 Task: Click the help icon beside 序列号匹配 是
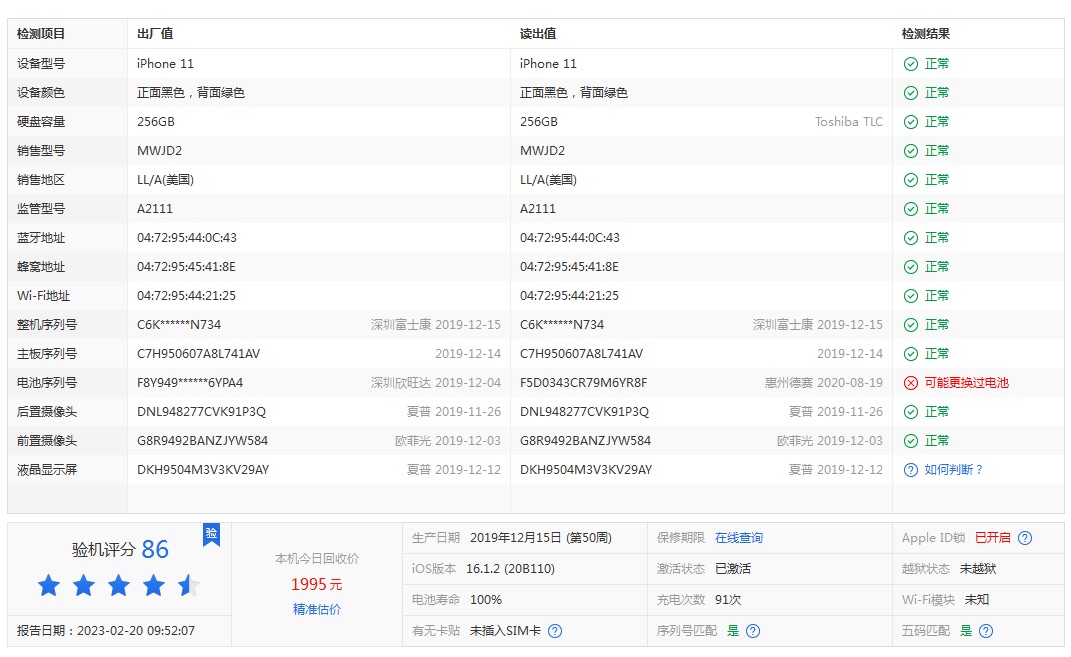pyautogui.click(x=753, y=631)
